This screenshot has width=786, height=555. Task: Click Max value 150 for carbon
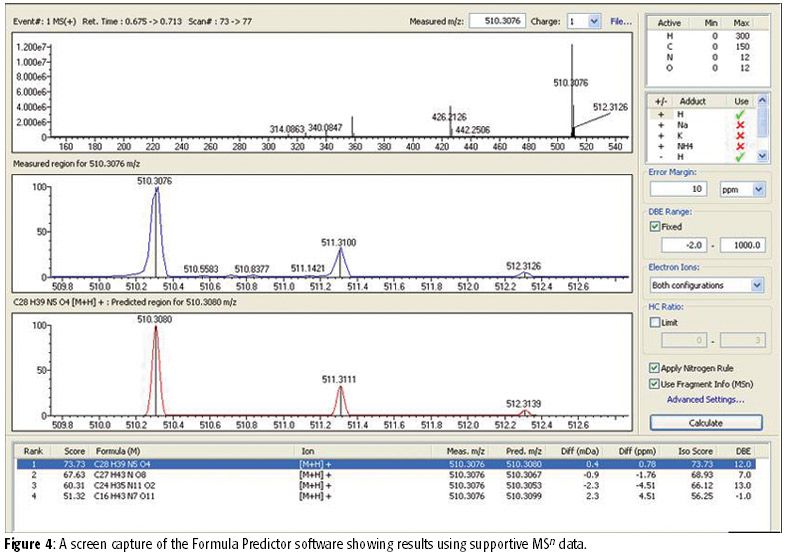coord(742,47)
